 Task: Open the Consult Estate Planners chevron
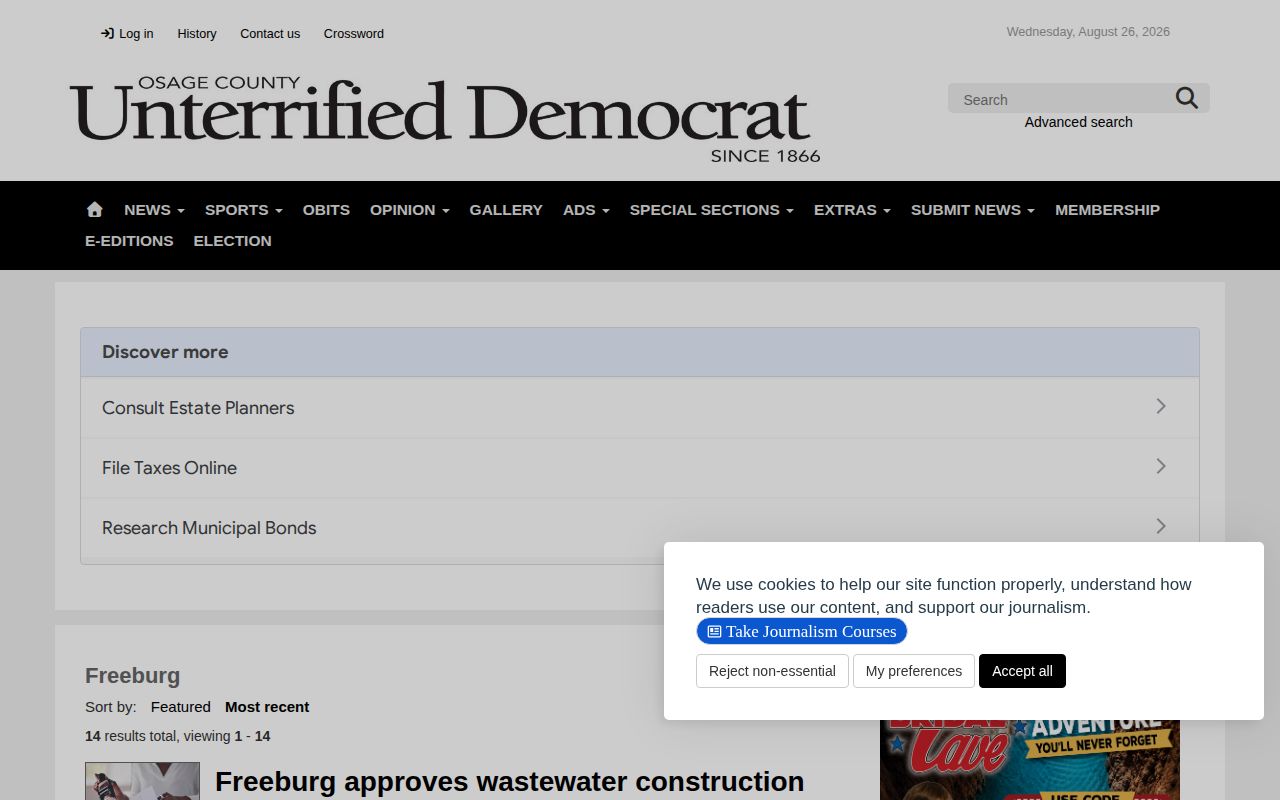click(x=1161, y=406)
